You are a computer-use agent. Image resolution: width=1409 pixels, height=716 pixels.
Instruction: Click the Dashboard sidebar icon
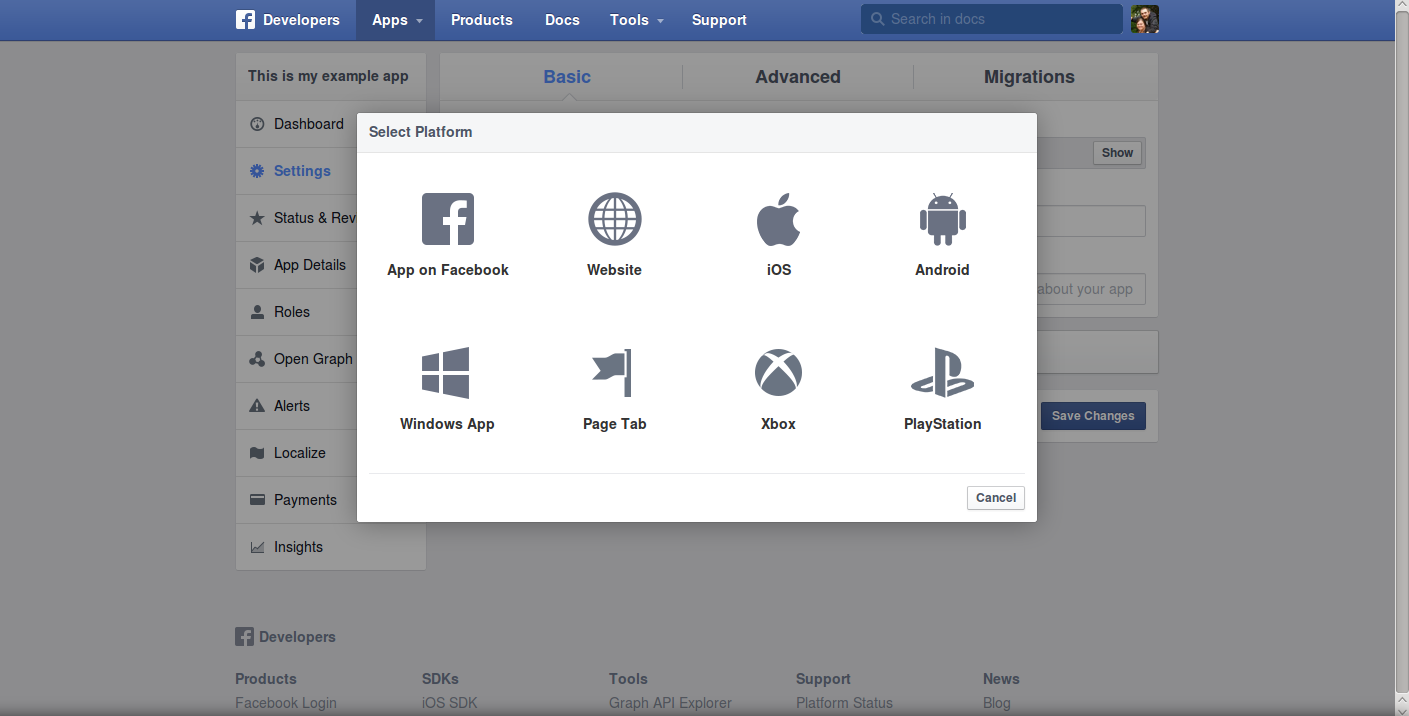click(x=256, y=124)
